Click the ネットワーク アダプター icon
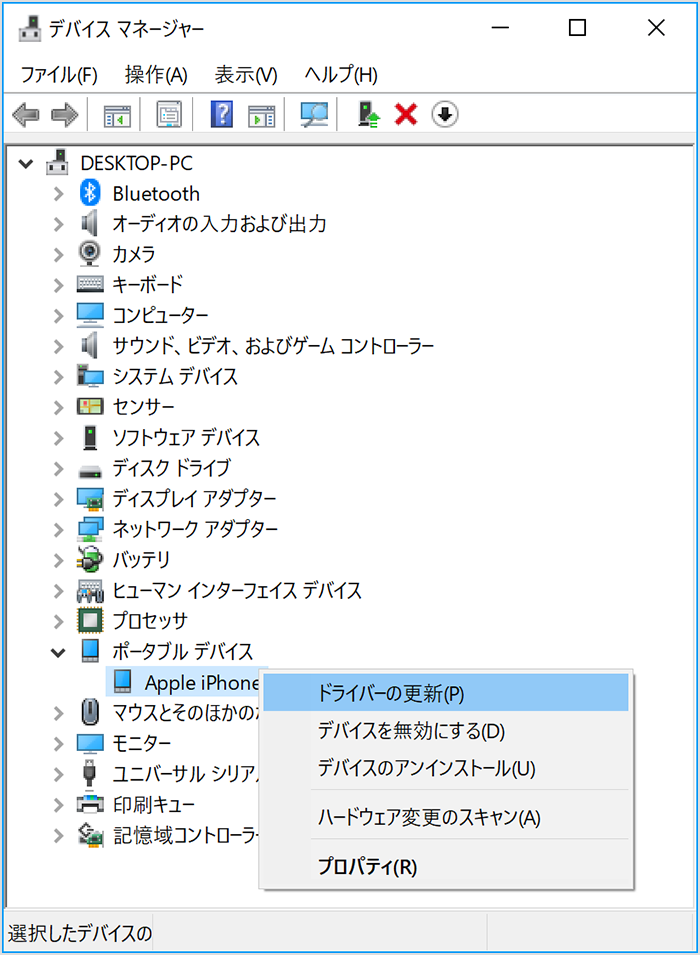Image resolution: width=700 pixels, height=956 pixels. [x=90, y=529]
